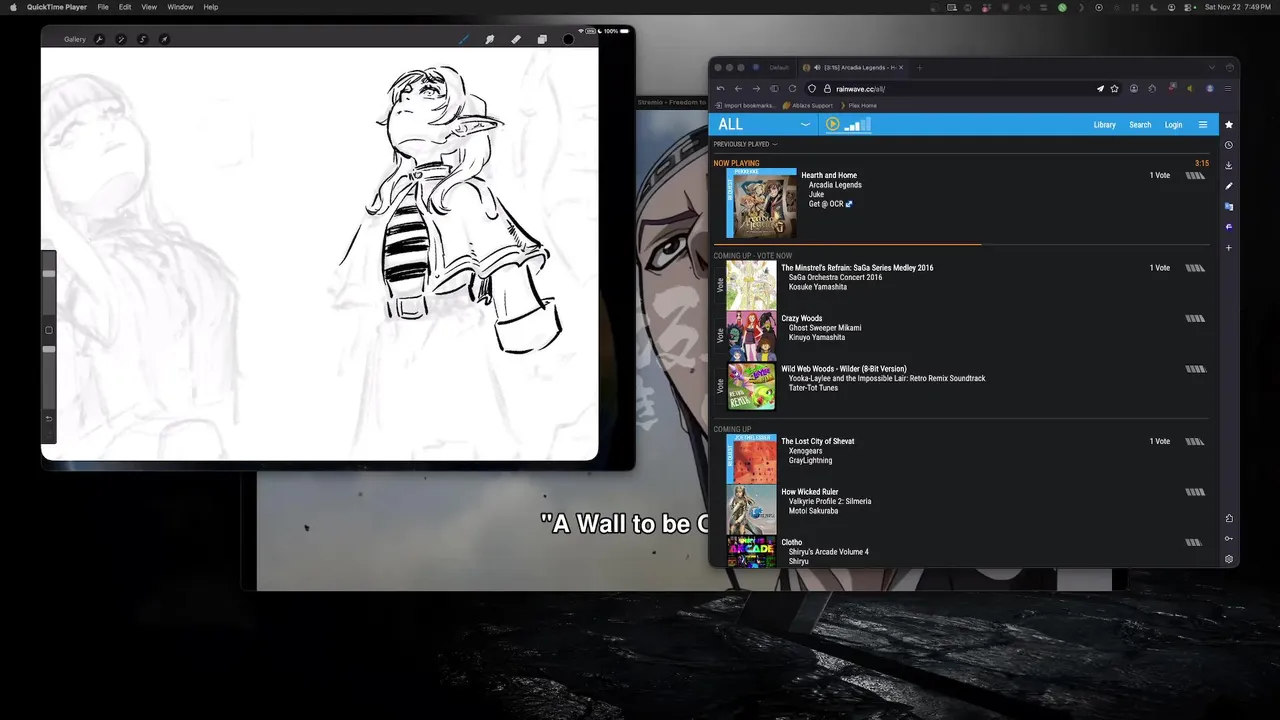Adjust the Rainwave volume bars
Image resolution: width=1280 pixels, height=720 pixels.
coord(858,125)
